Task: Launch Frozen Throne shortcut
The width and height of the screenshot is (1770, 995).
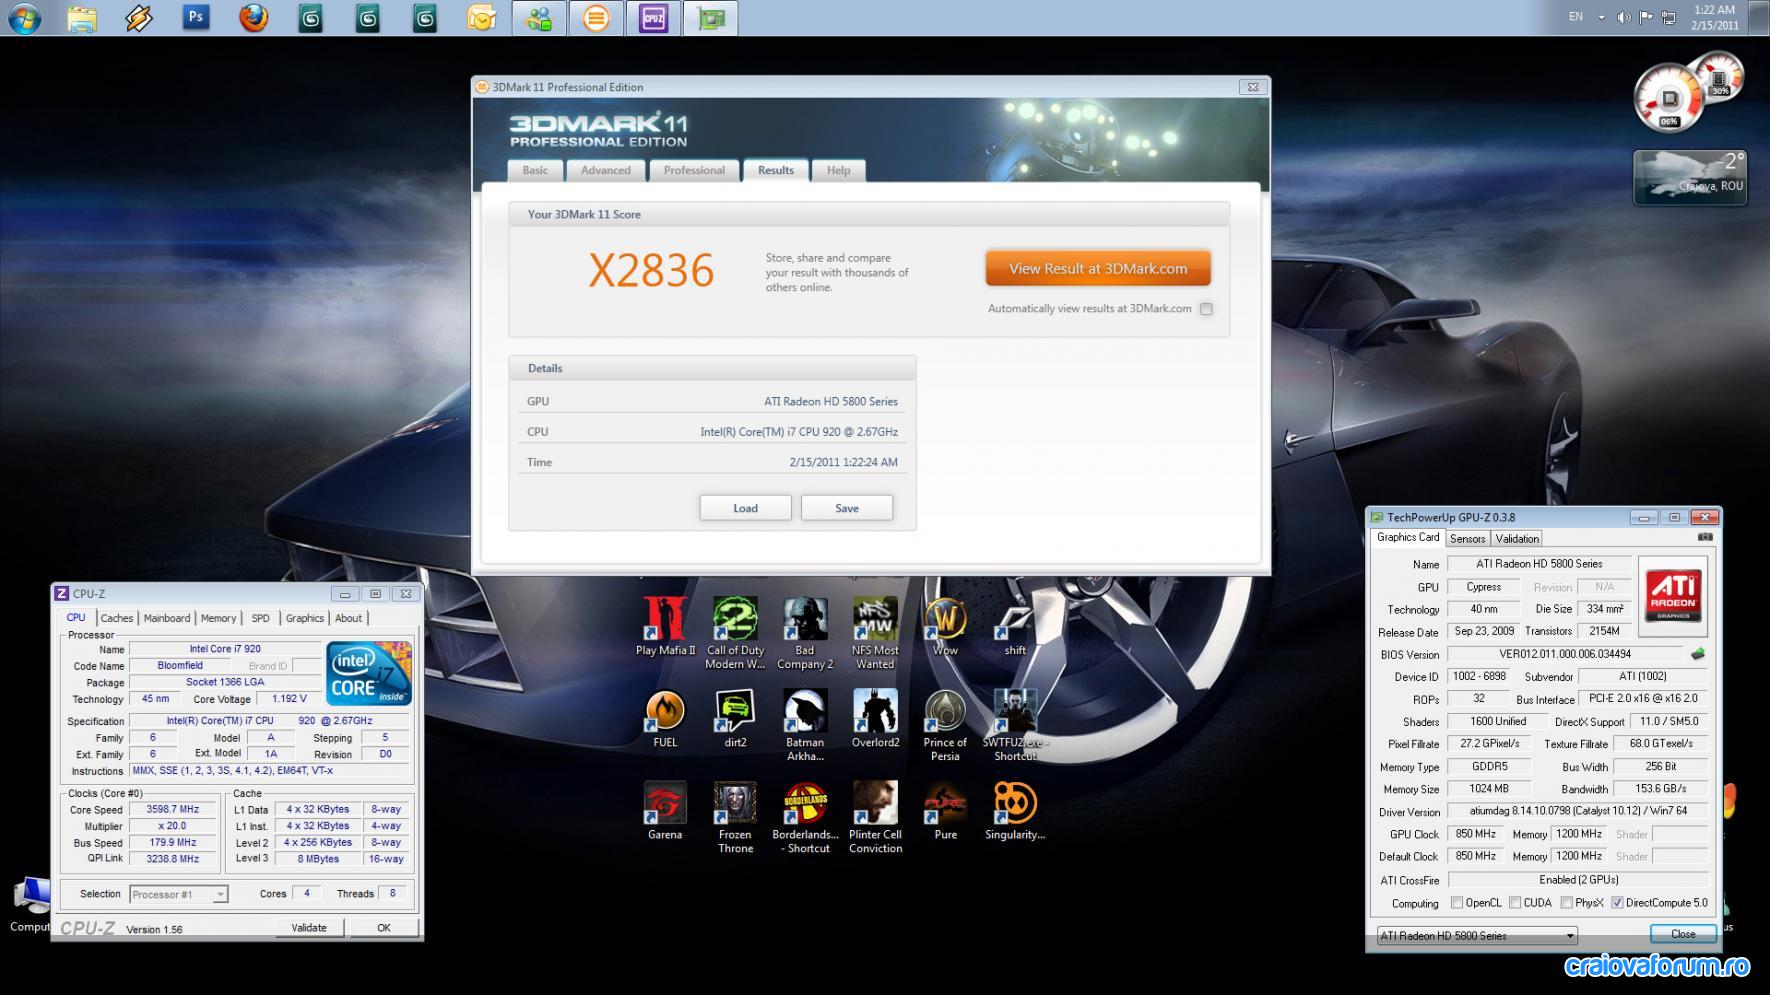Action: [735, 817]
